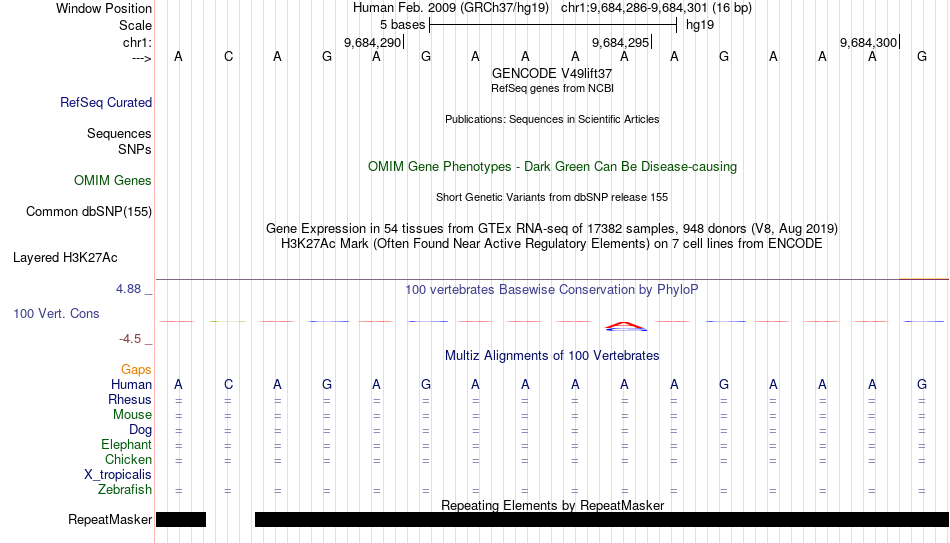This screenshot has width=950, height=543.
Task: Click the Scale label
Action: 135,25
